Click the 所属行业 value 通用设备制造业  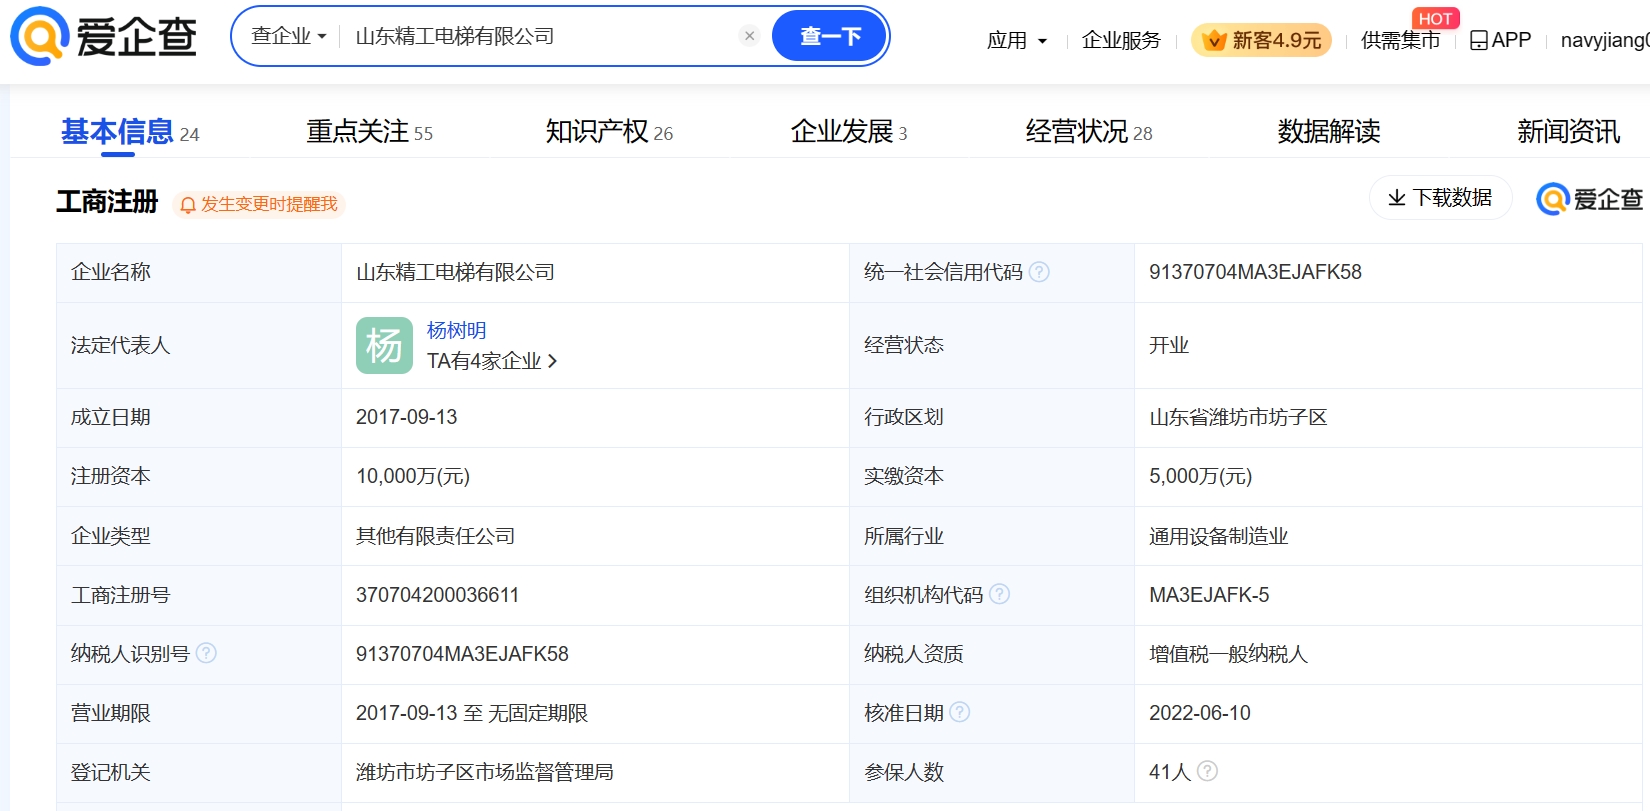coord(1218,536)
